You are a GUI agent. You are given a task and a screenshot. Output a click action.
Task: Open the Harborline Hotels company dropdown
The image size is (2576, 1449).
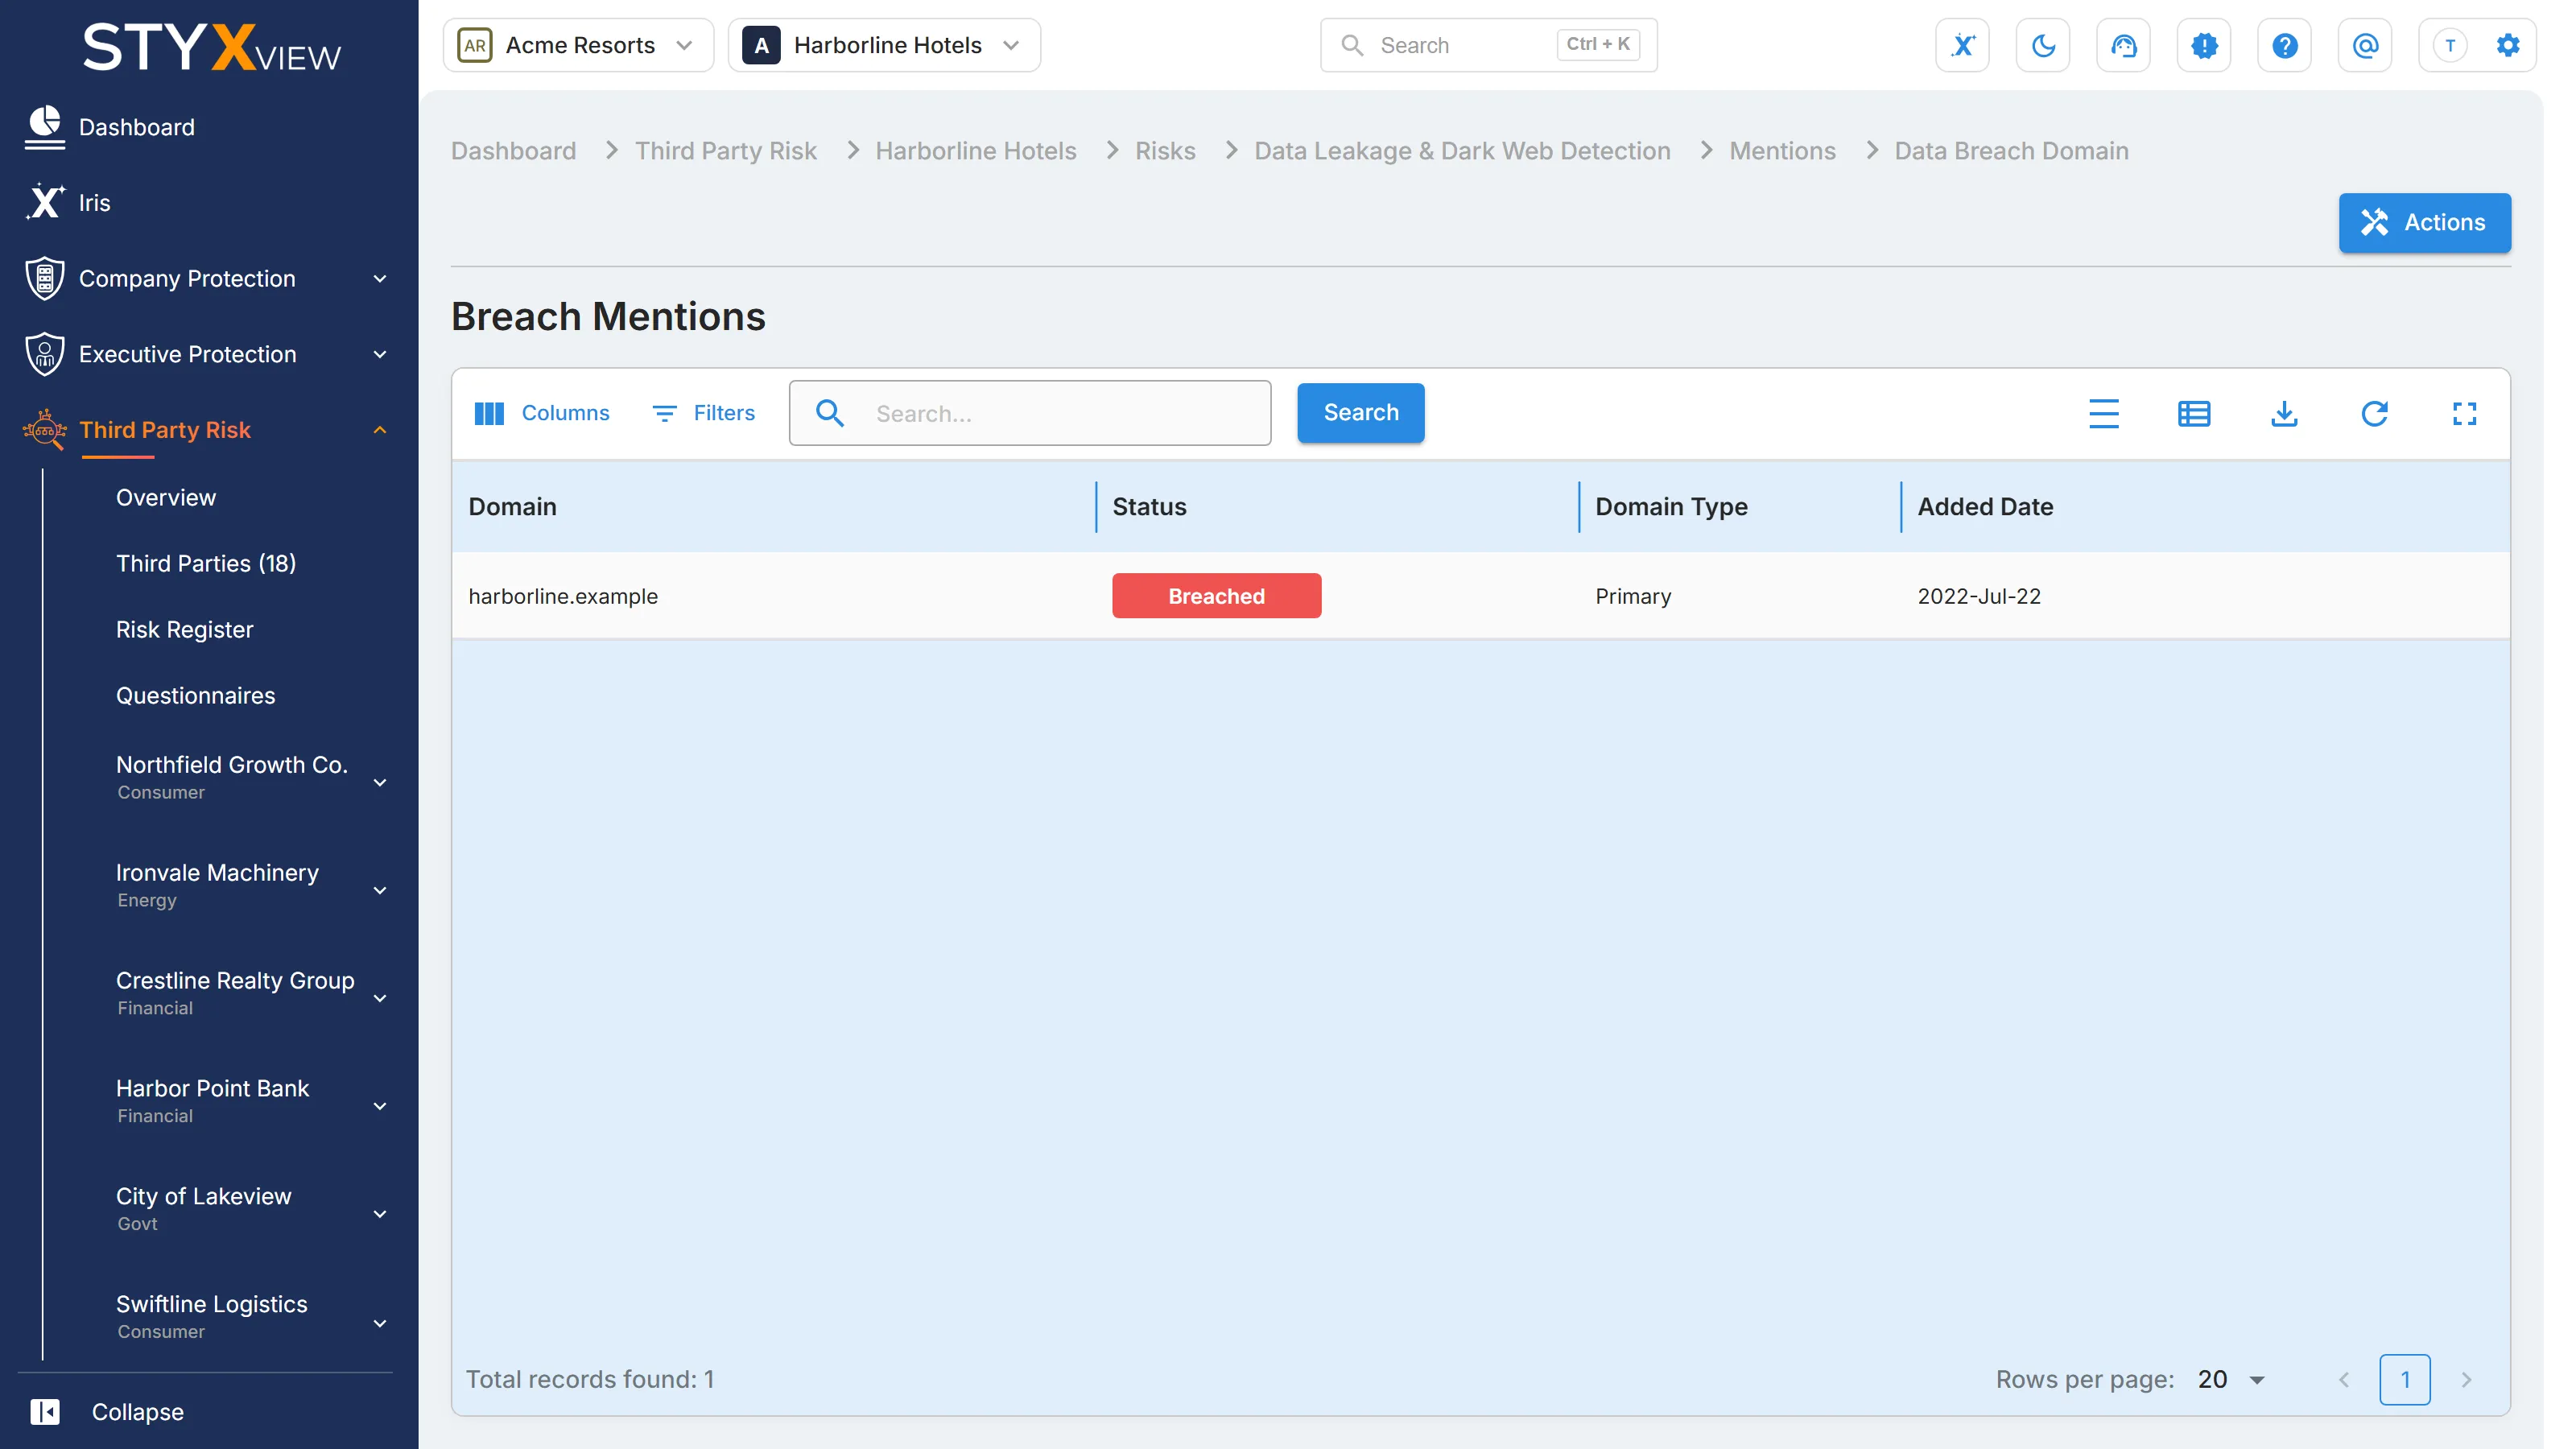click(x=884, y=45)
